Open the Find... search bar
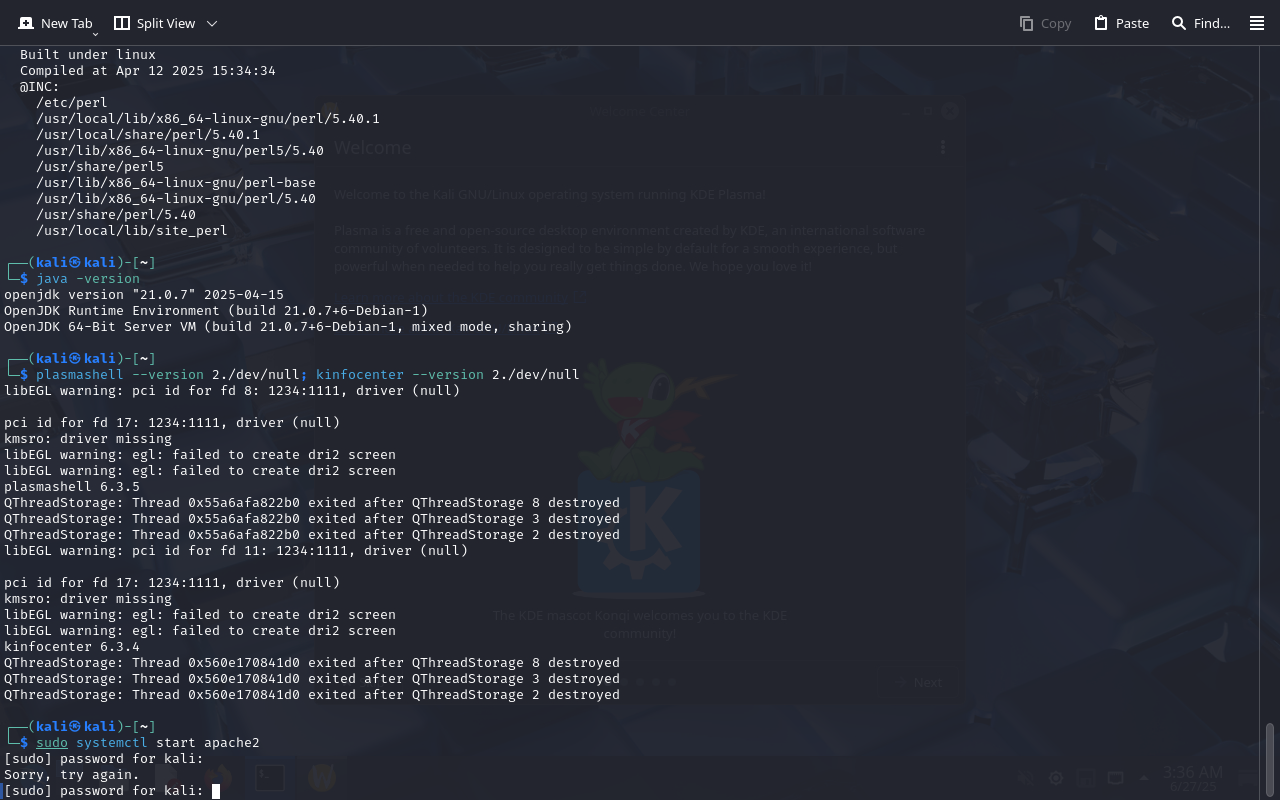Viewport: 1280px width, 800px height. tap(1200, 23)
